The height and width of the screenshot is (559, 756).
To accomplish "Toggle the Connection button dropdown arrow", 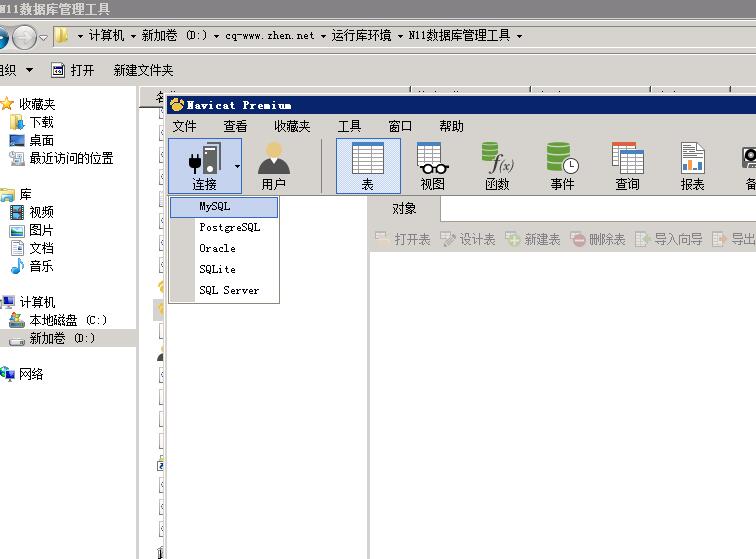I will coord(237,166).
